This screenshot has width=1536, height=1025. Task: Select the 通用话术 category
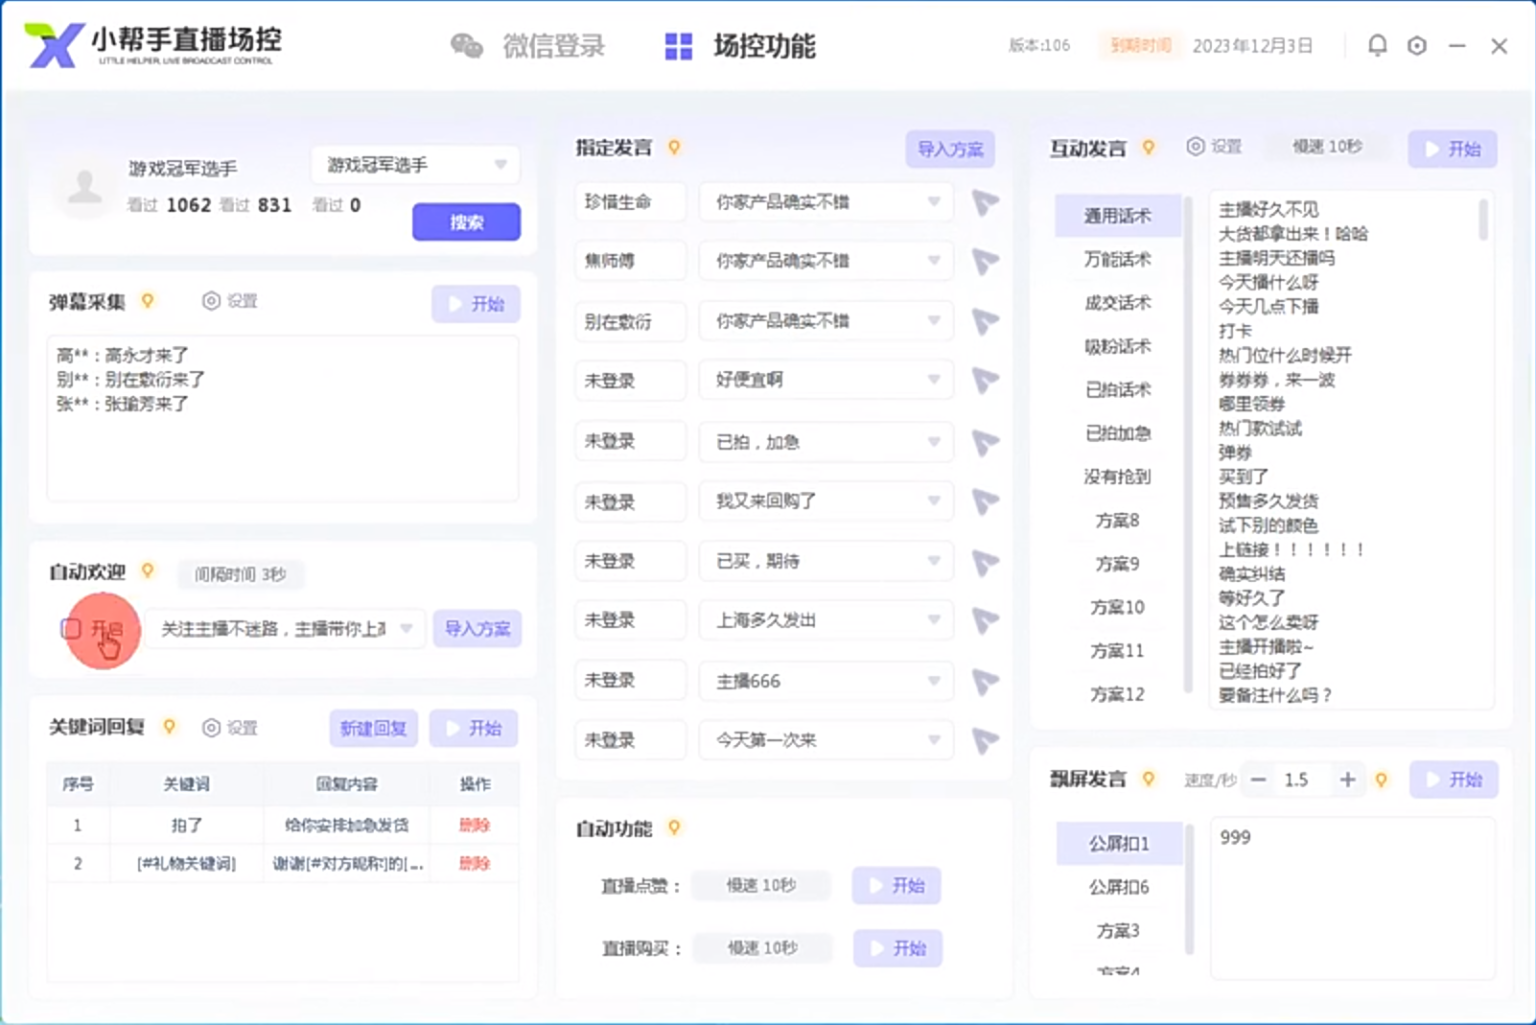(1118, 216)
